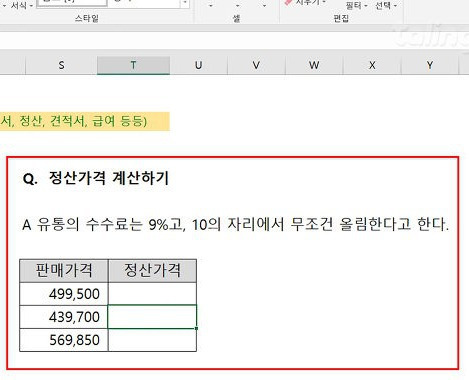Select column X header

tap(372, 65)
